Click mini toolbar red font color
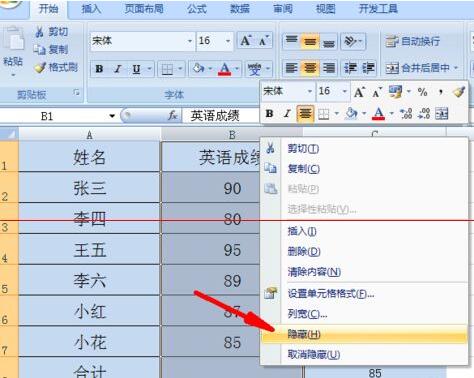Image resolution: width=474 pixels, height=378 pixels. click(x=378, y=114)
